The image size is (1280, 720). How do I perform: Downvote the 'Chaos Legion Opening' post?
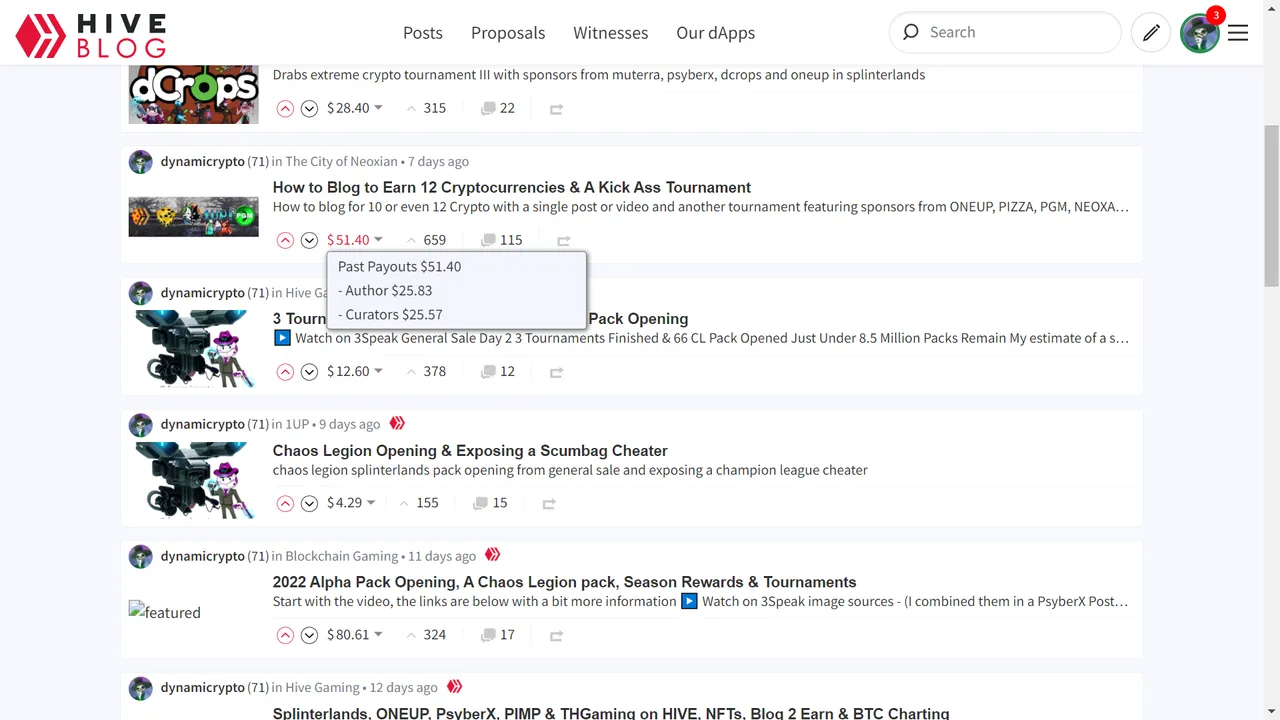[x=309, y=503]
